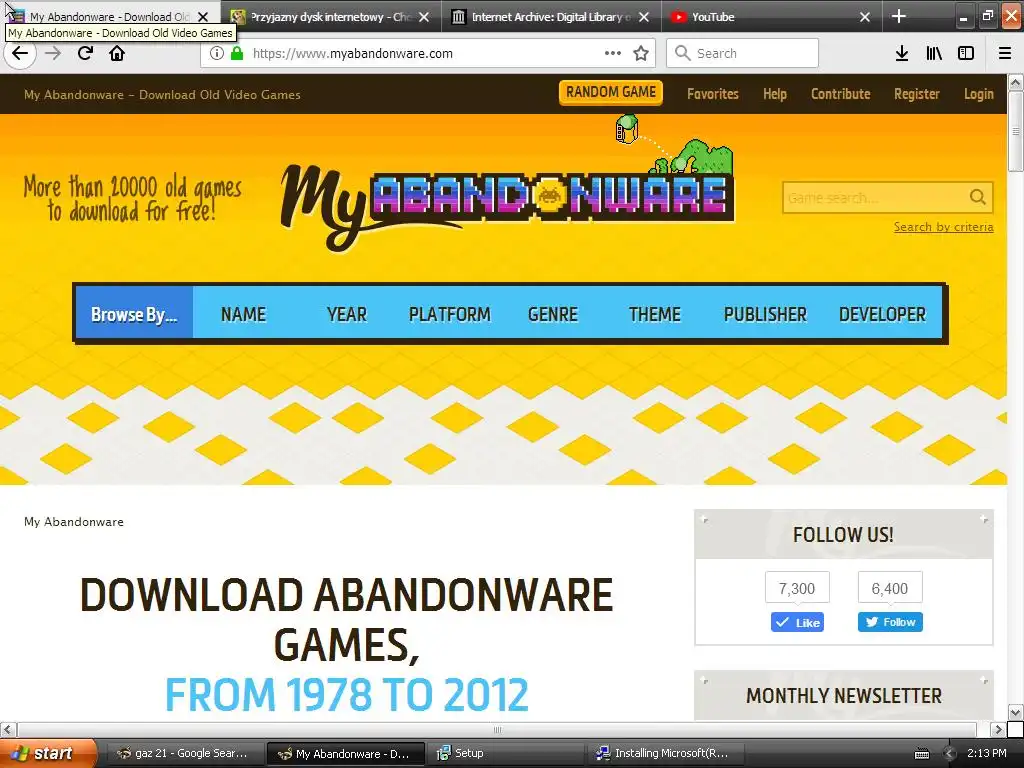Go back with the browser back arrow

(x=20, y=53)
